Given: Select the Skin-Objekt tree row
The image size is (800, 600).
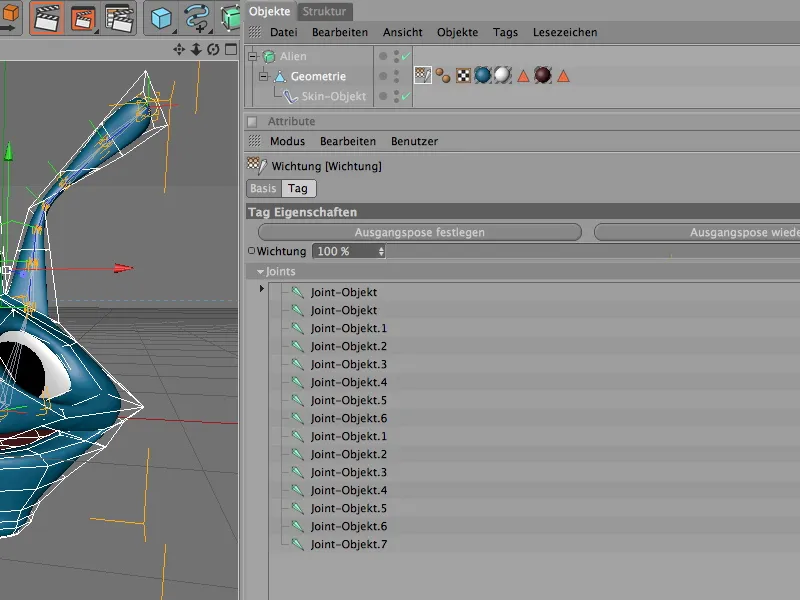Looking at the screenshot, I should [334, 96].
